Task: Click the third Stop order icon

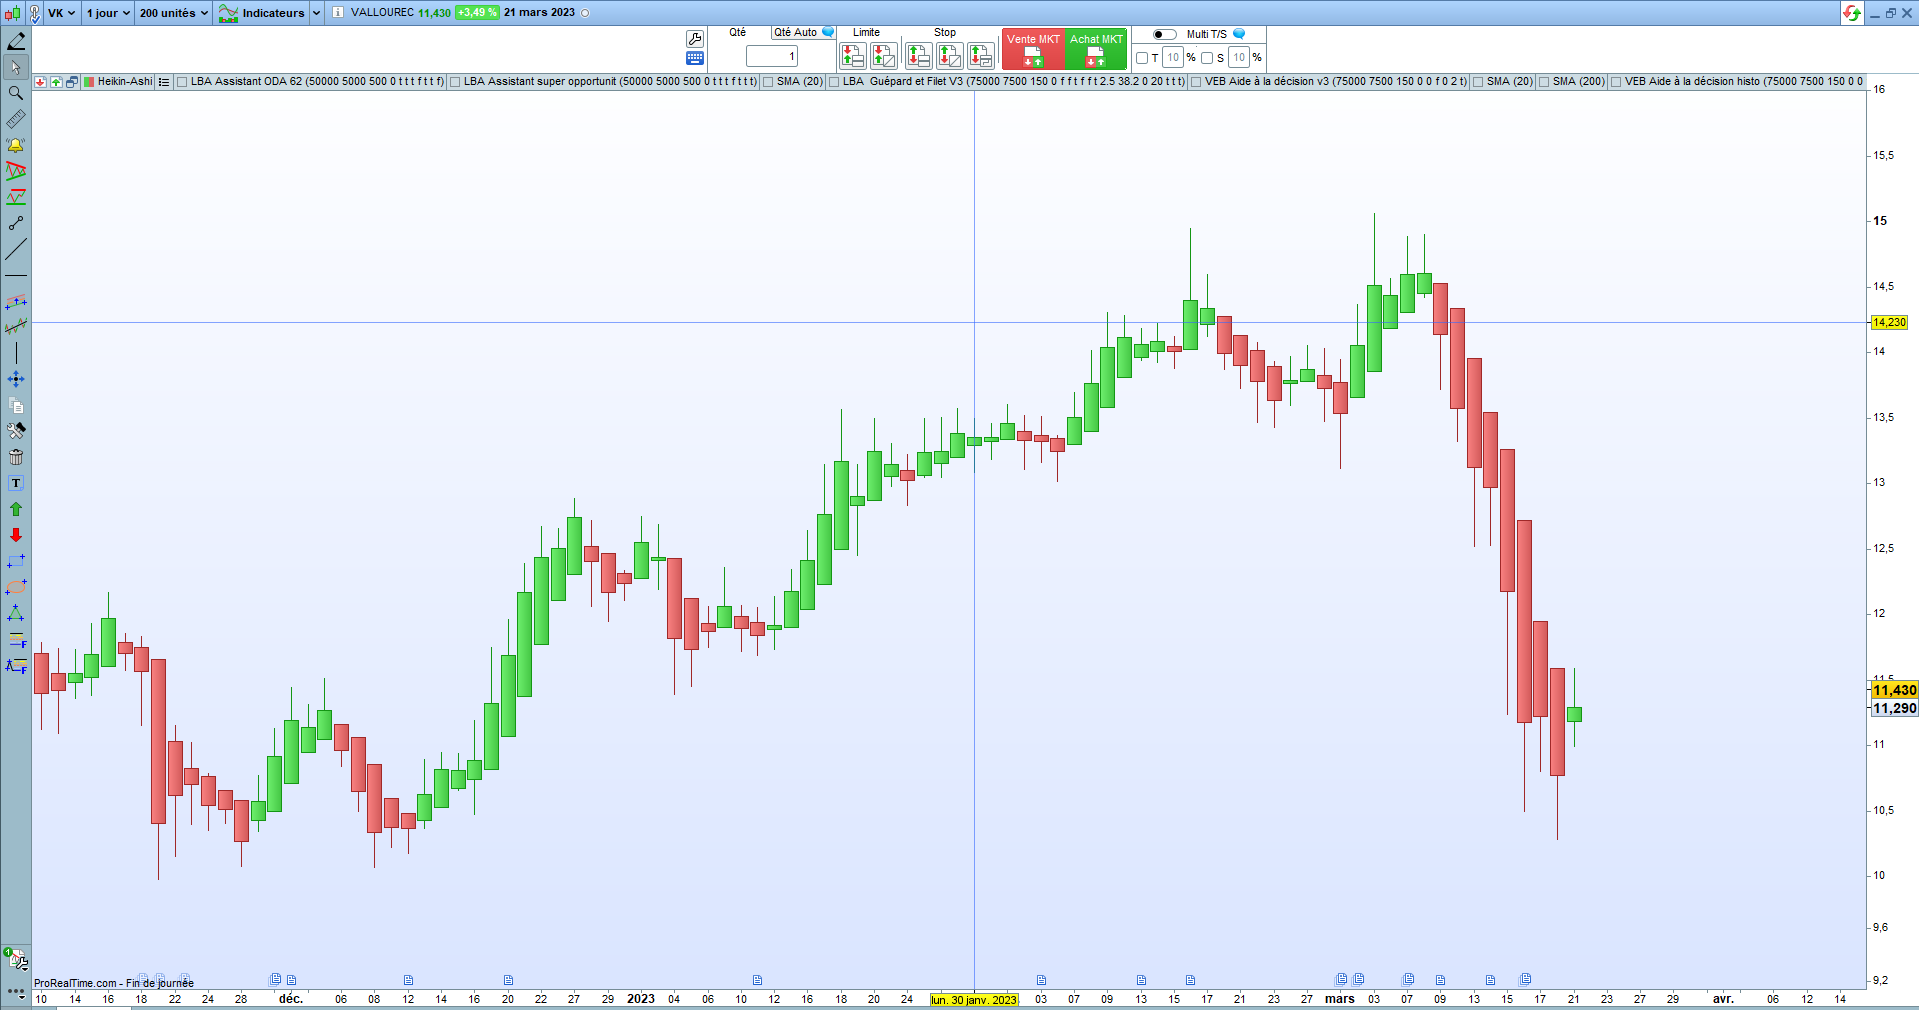Action: point(980,55)
